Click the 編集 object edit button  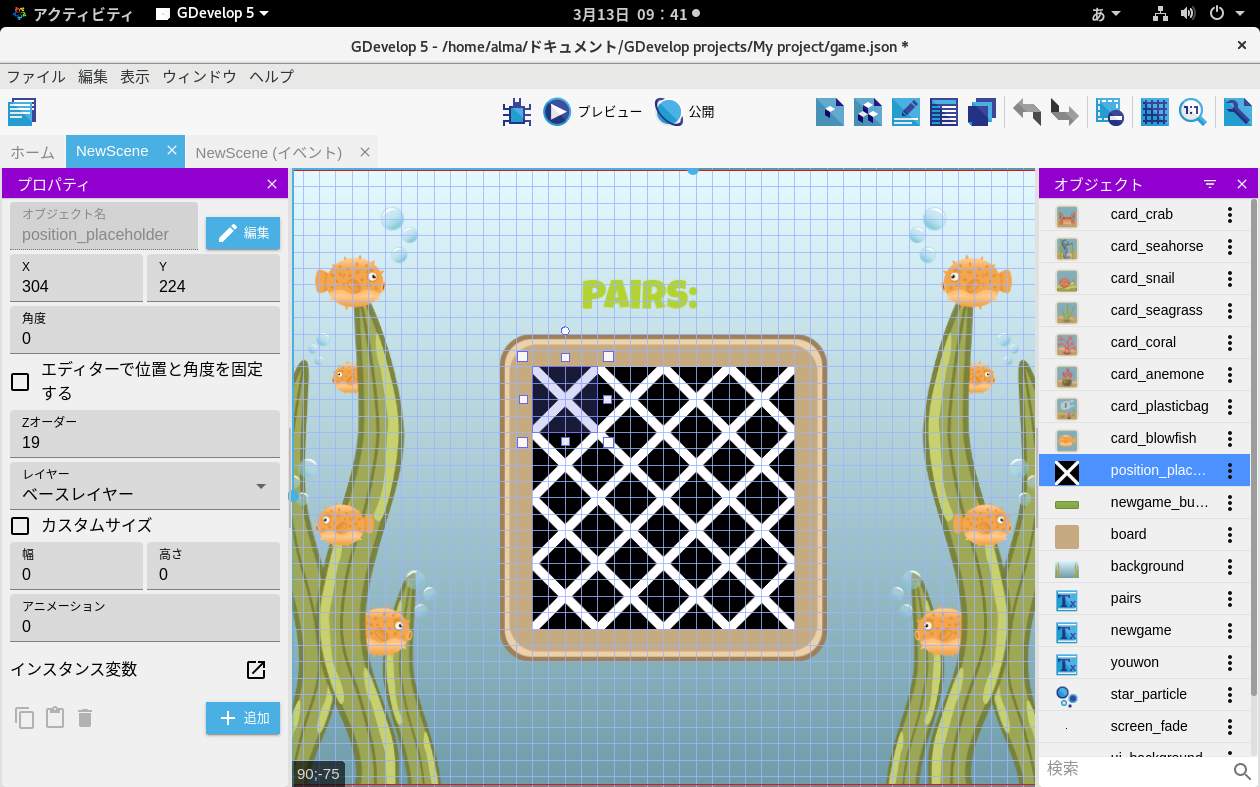point(243,233)
